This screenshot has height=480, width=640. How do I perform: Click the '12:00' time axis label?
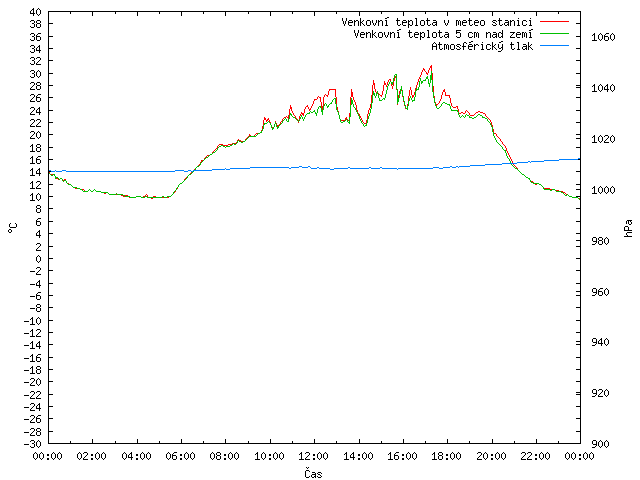(314, 456)
